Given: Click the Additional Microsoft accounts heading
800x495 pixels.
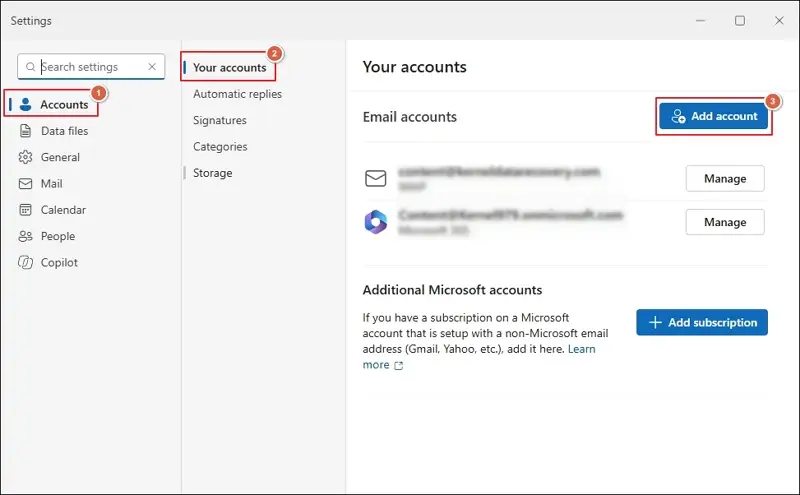Looking at the screenshot, I should point(452,290).
